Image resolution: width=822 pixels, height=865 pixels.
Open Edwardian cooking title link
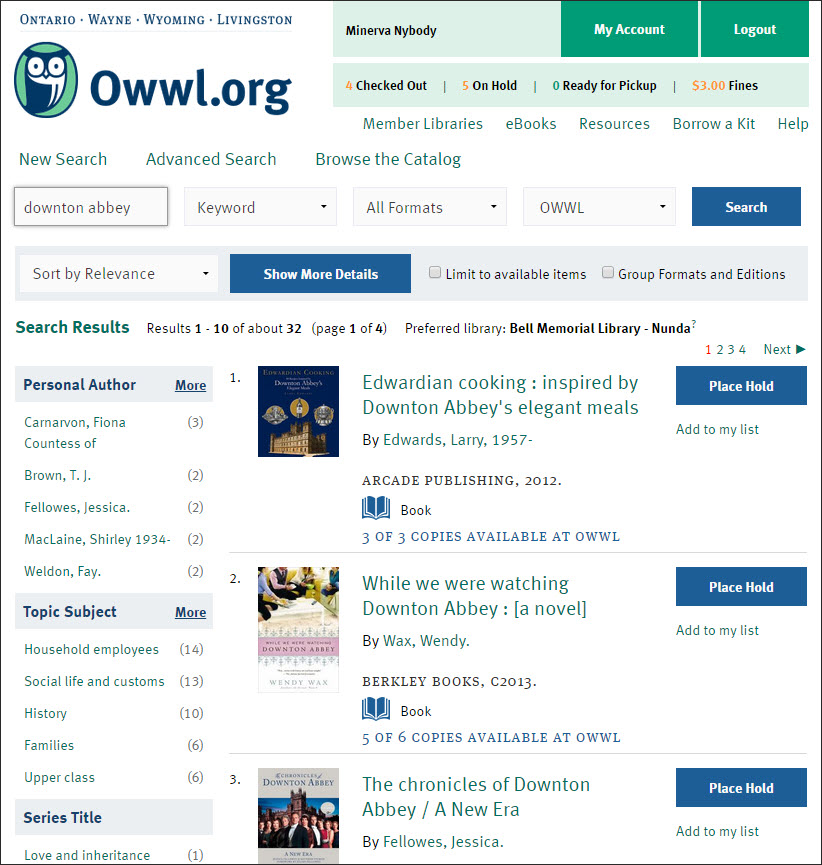tap(500, 395)
